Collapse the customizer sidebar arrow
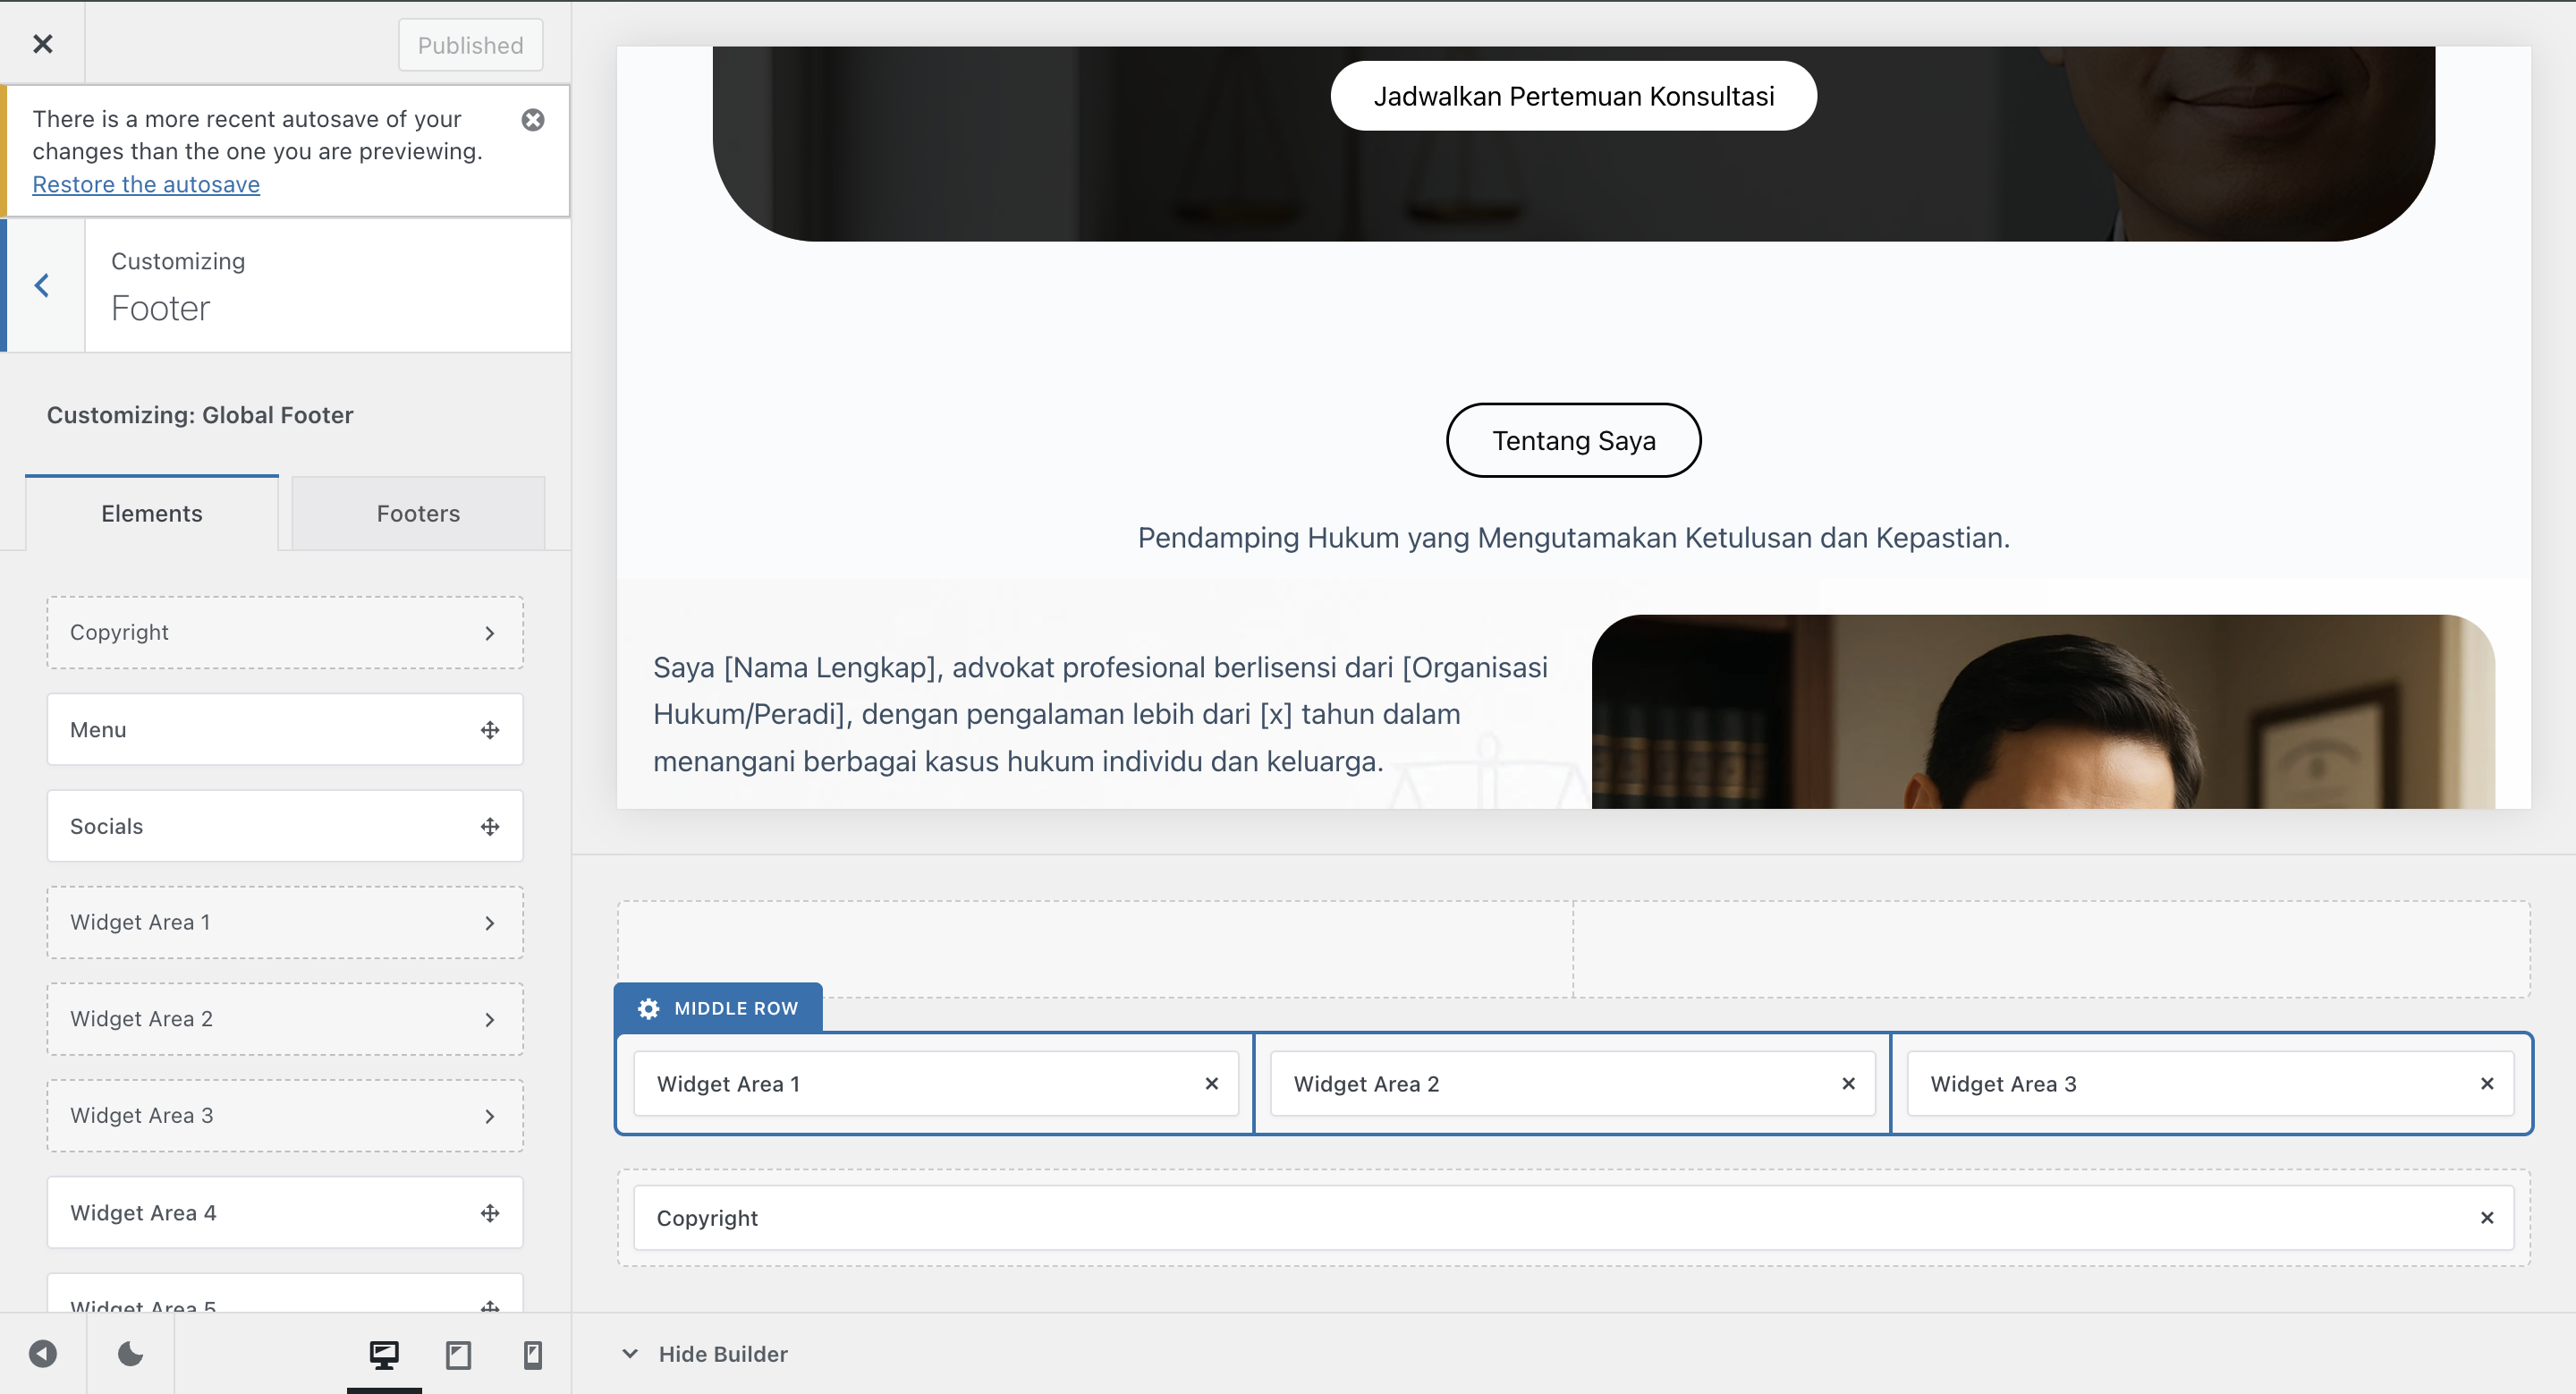The width and height of the screenshot is (2576, 1394). coord(42,1353)
